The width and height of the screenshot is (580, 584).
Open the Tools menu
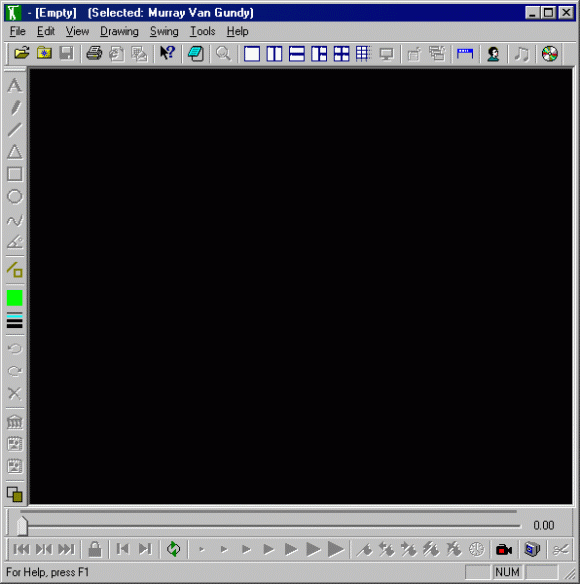[x=203, y=32]
